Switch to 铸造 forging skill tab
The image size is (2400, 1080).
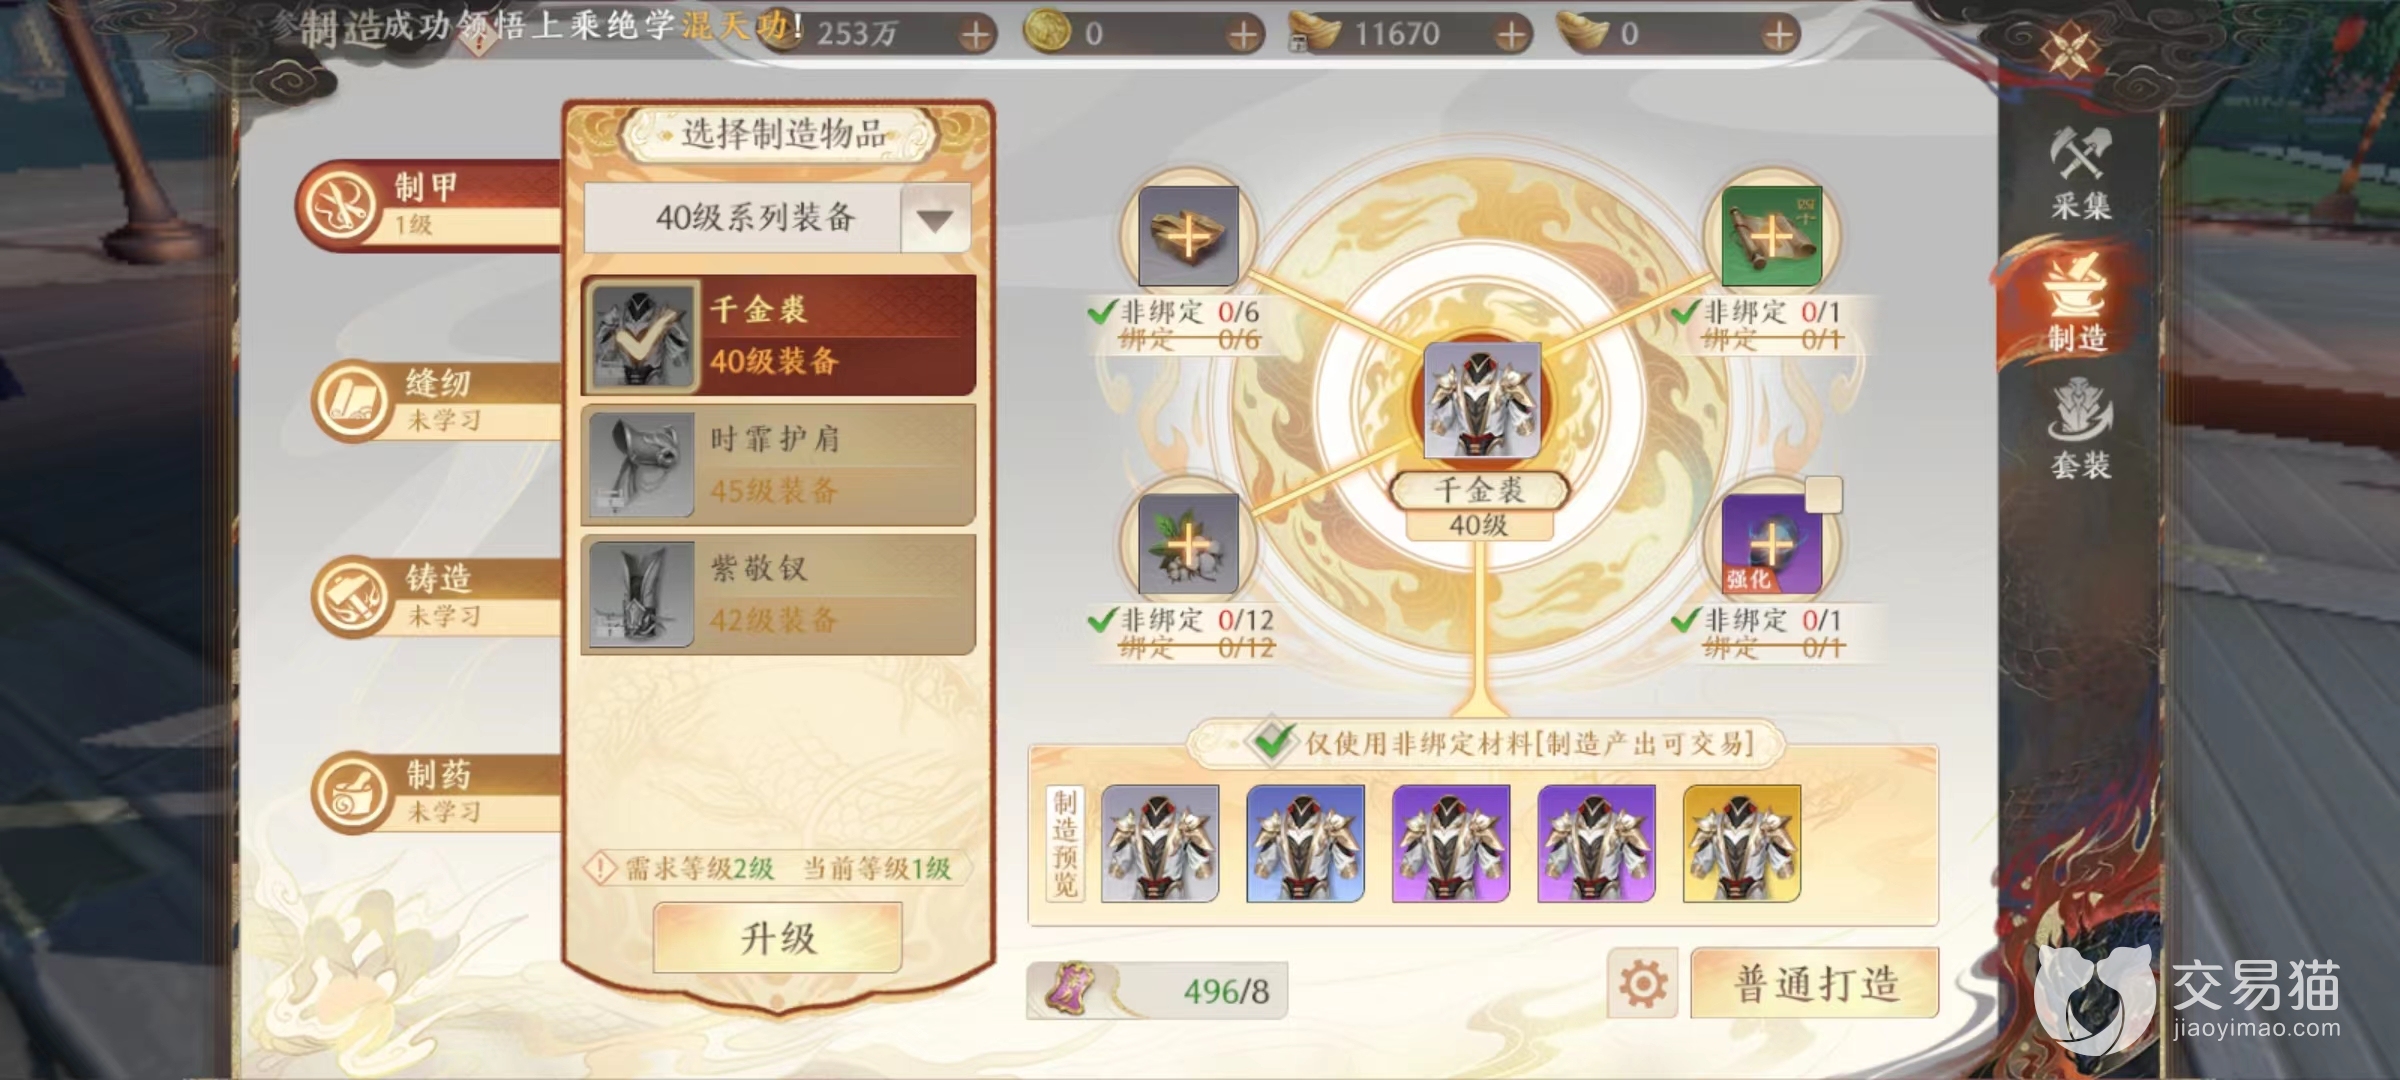click(x=437, y=597)
